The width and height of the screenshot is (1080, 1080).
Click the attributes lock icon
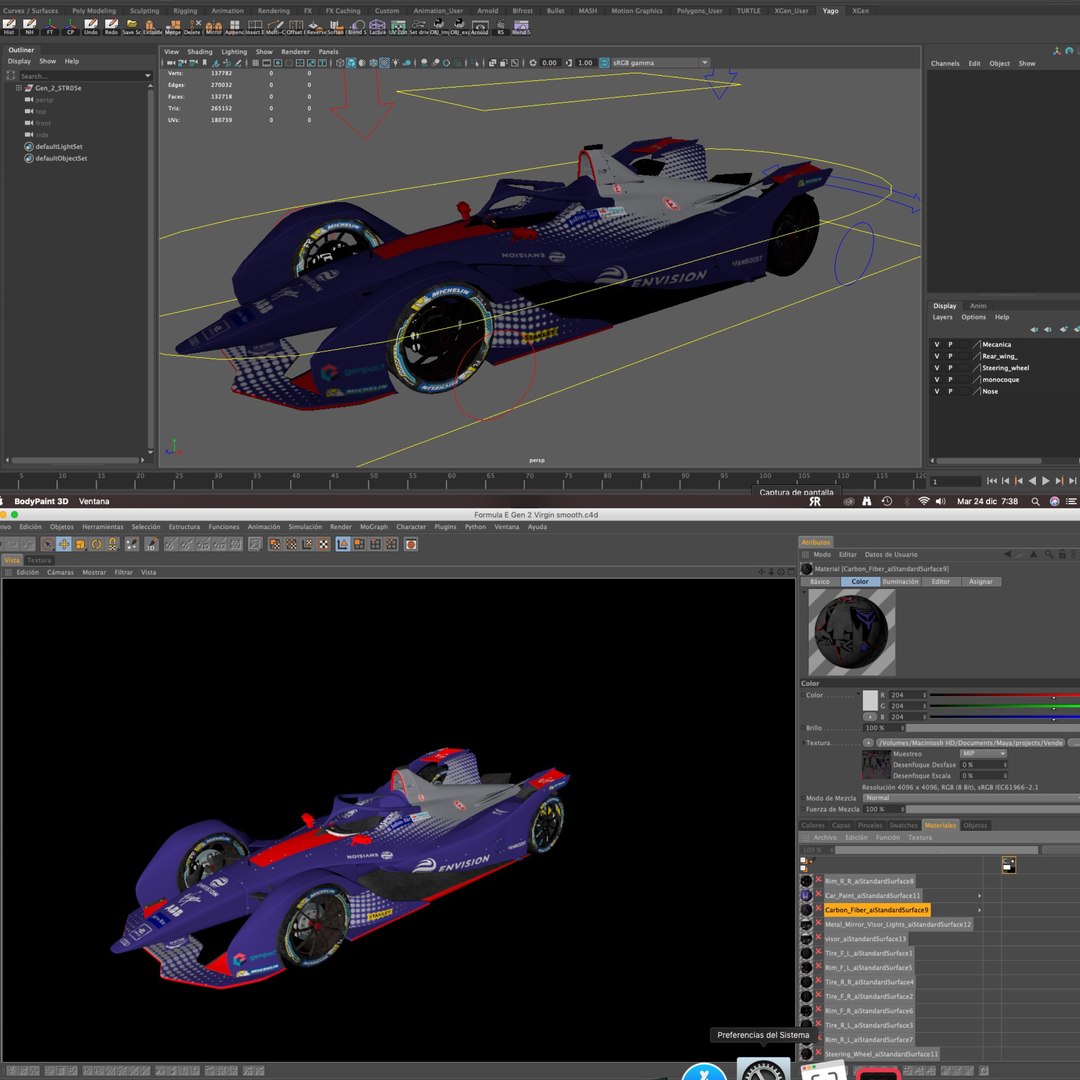pos(1062,554)
